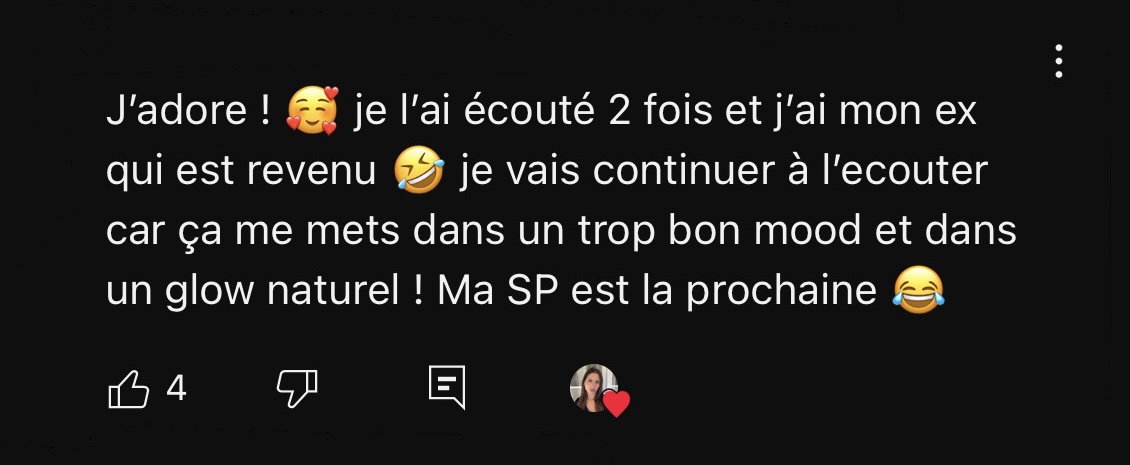This screenshot has height=465, width=1130.
Task: Click the phrase 'je vais continuer à l'ecouter'
Action: [724, 172]
